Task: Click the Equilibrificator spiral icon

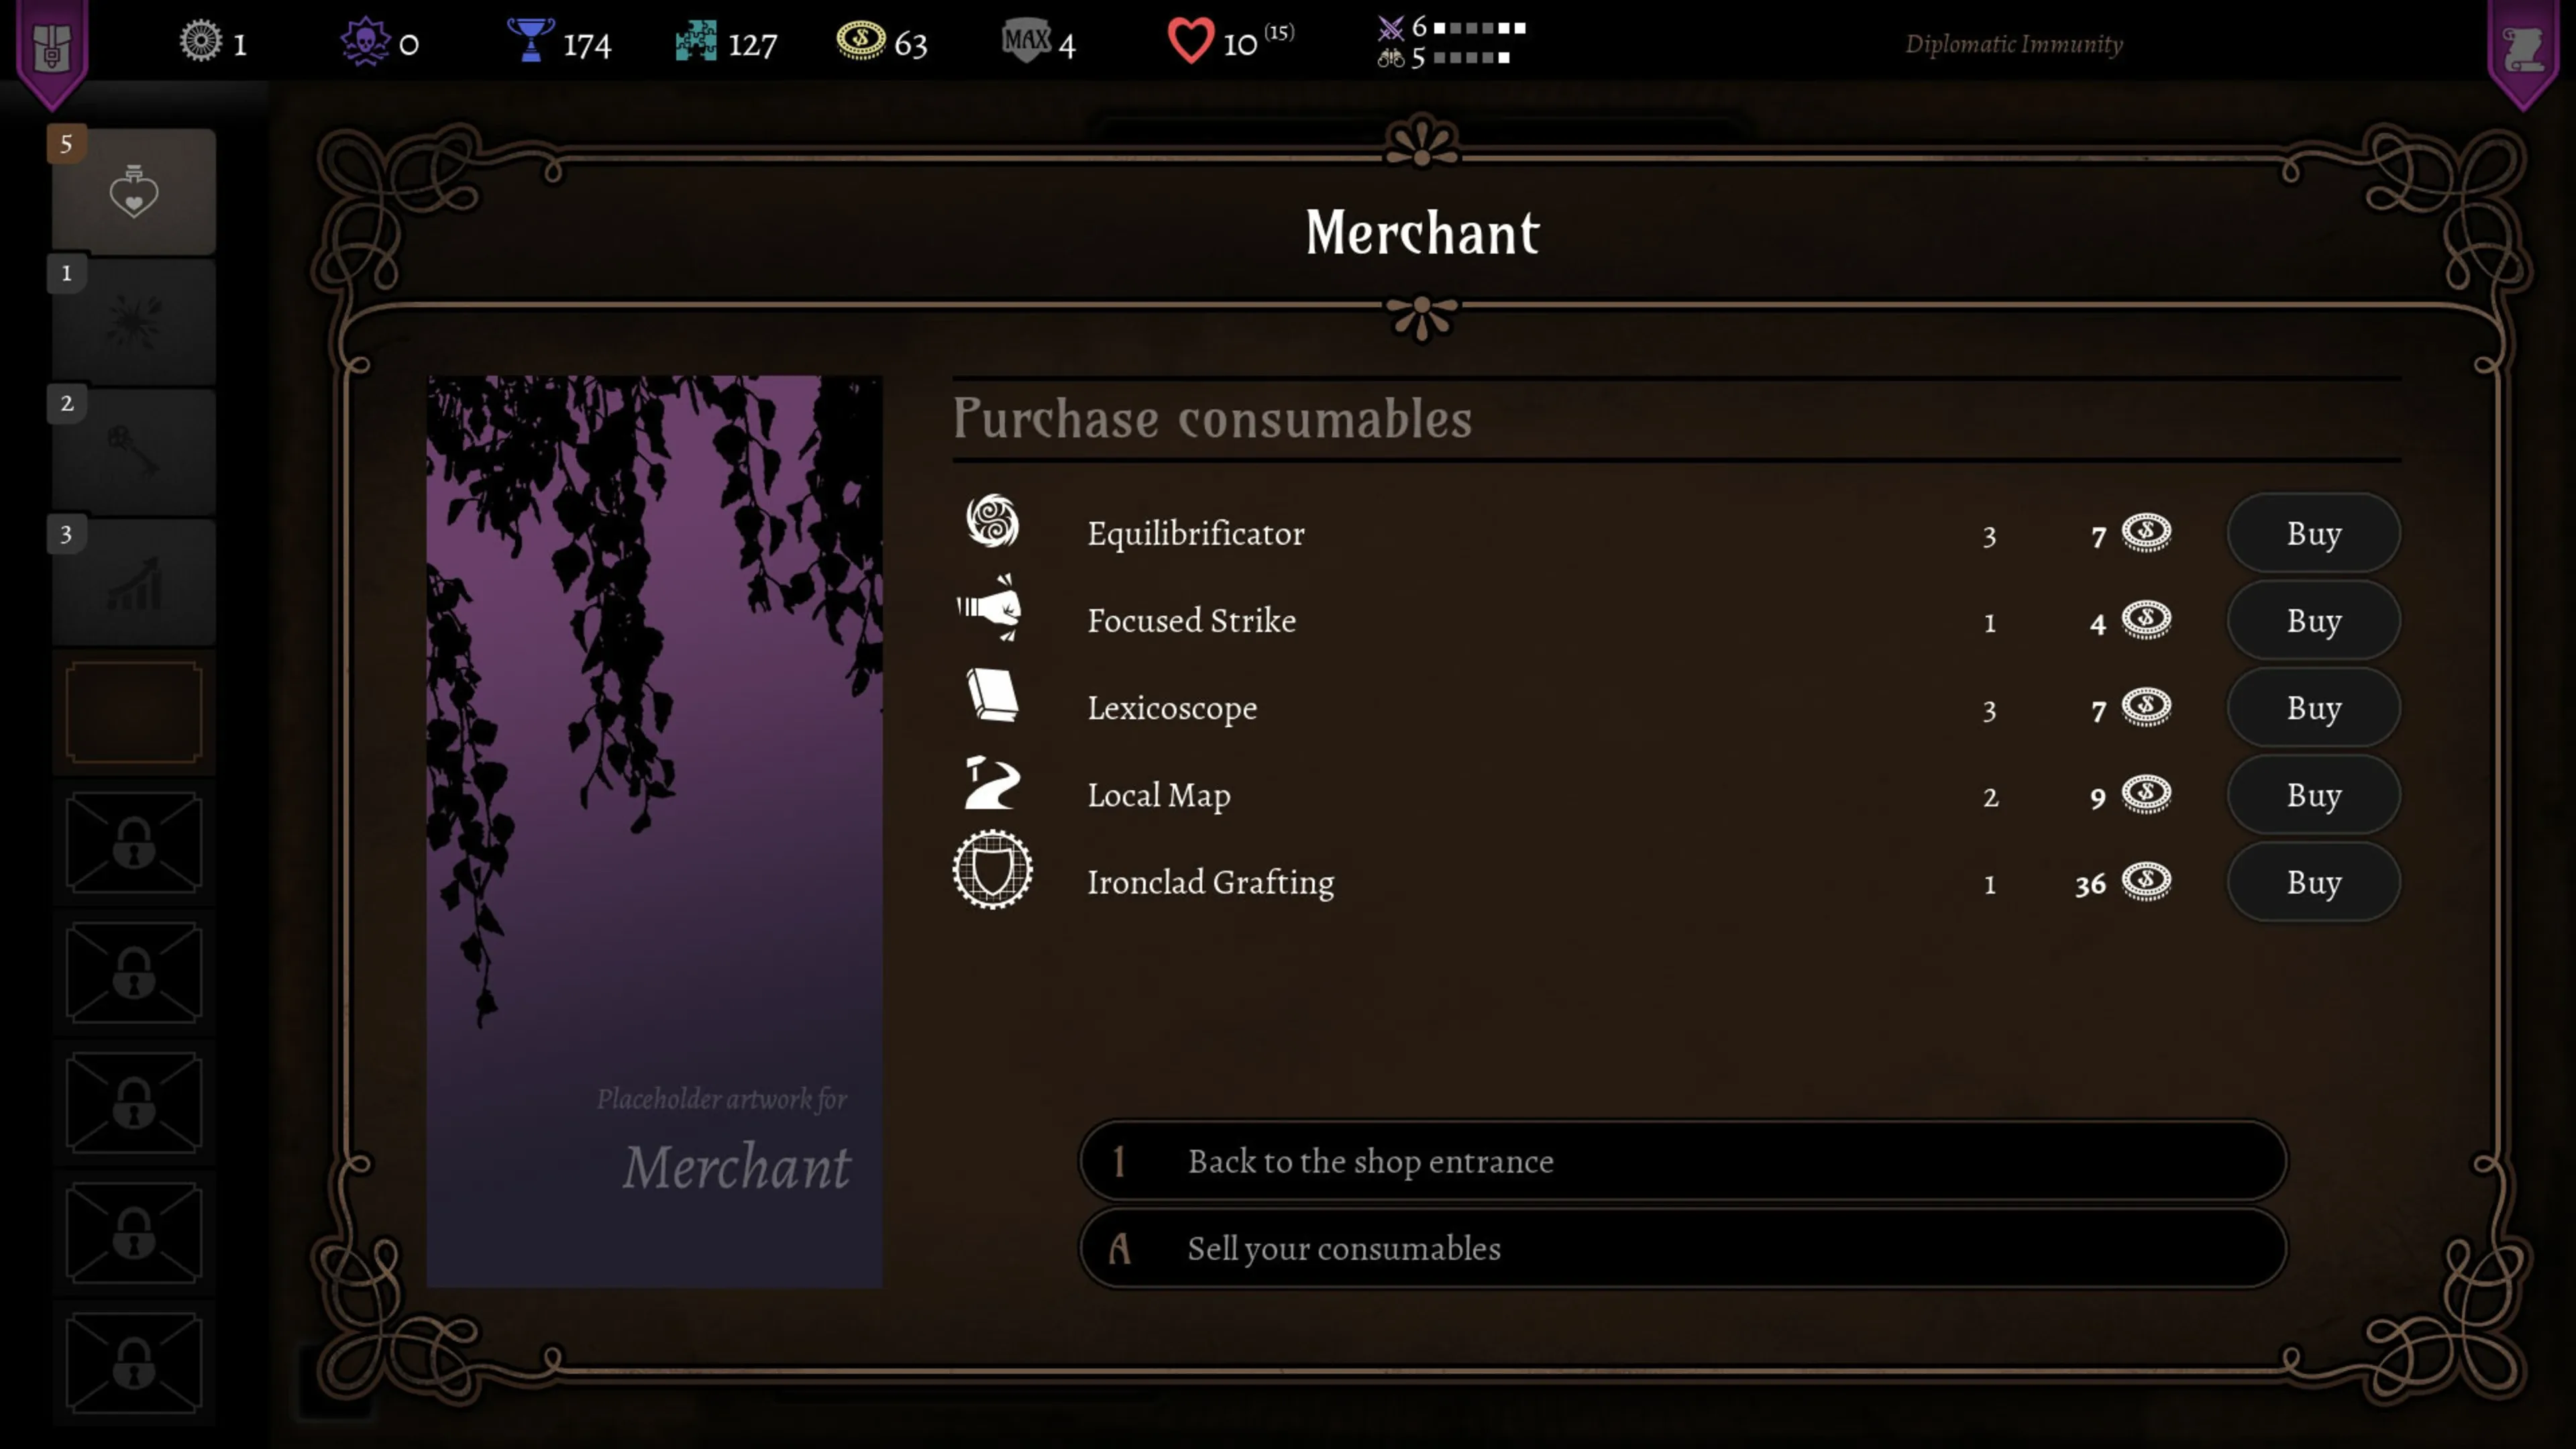Action: (x=992, y=521)
